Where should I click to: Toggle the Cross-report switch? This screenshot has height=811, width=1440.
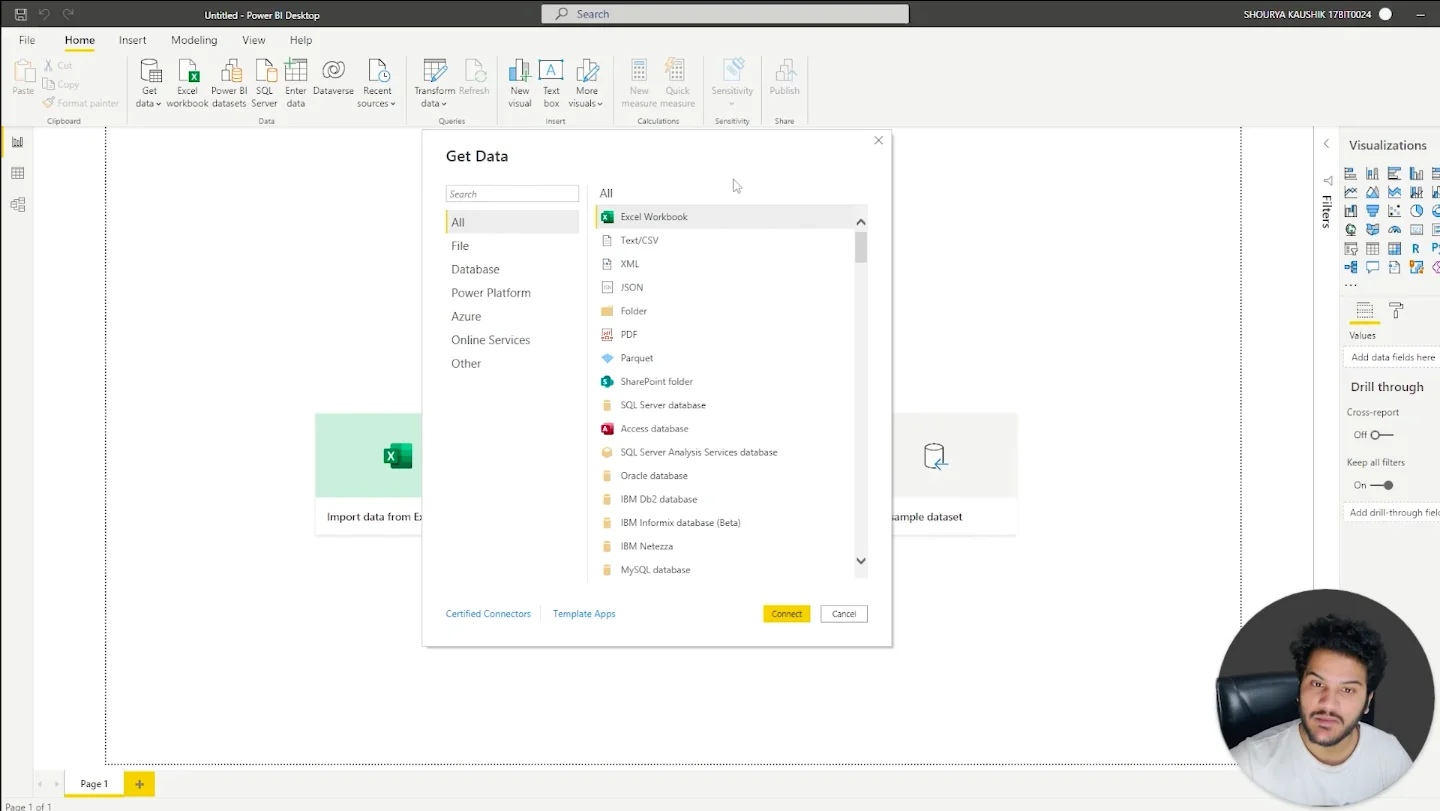[1381, 435]
